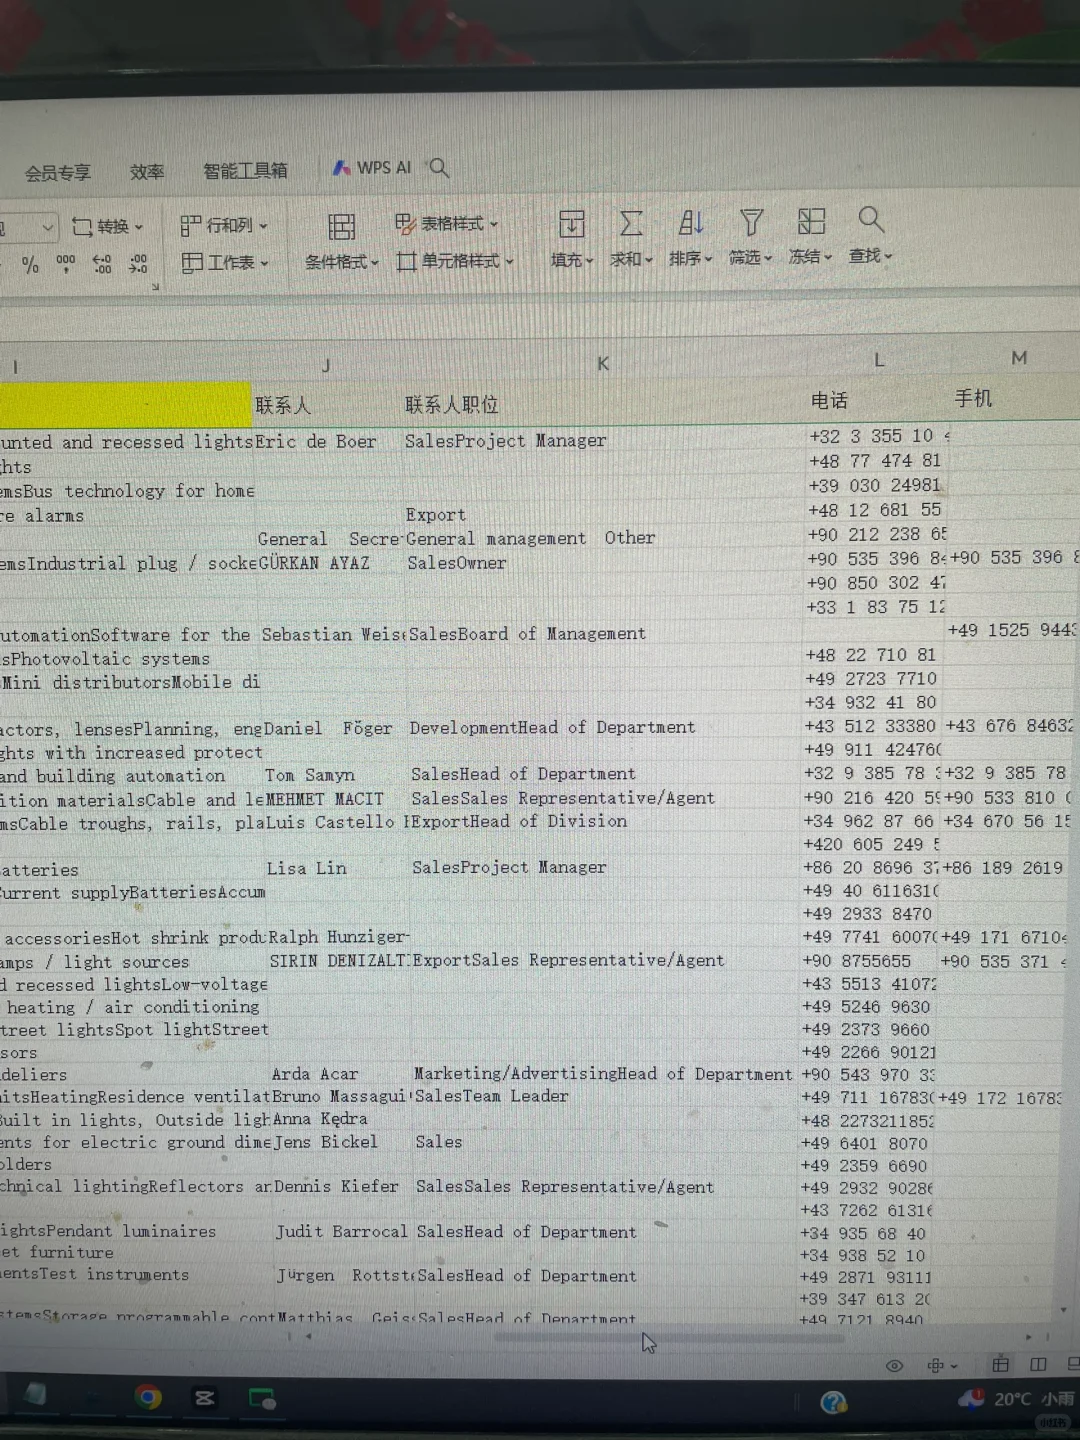Click the 排序 sort icon
The image size is (1080, 1440).
(x=691, y=222)
